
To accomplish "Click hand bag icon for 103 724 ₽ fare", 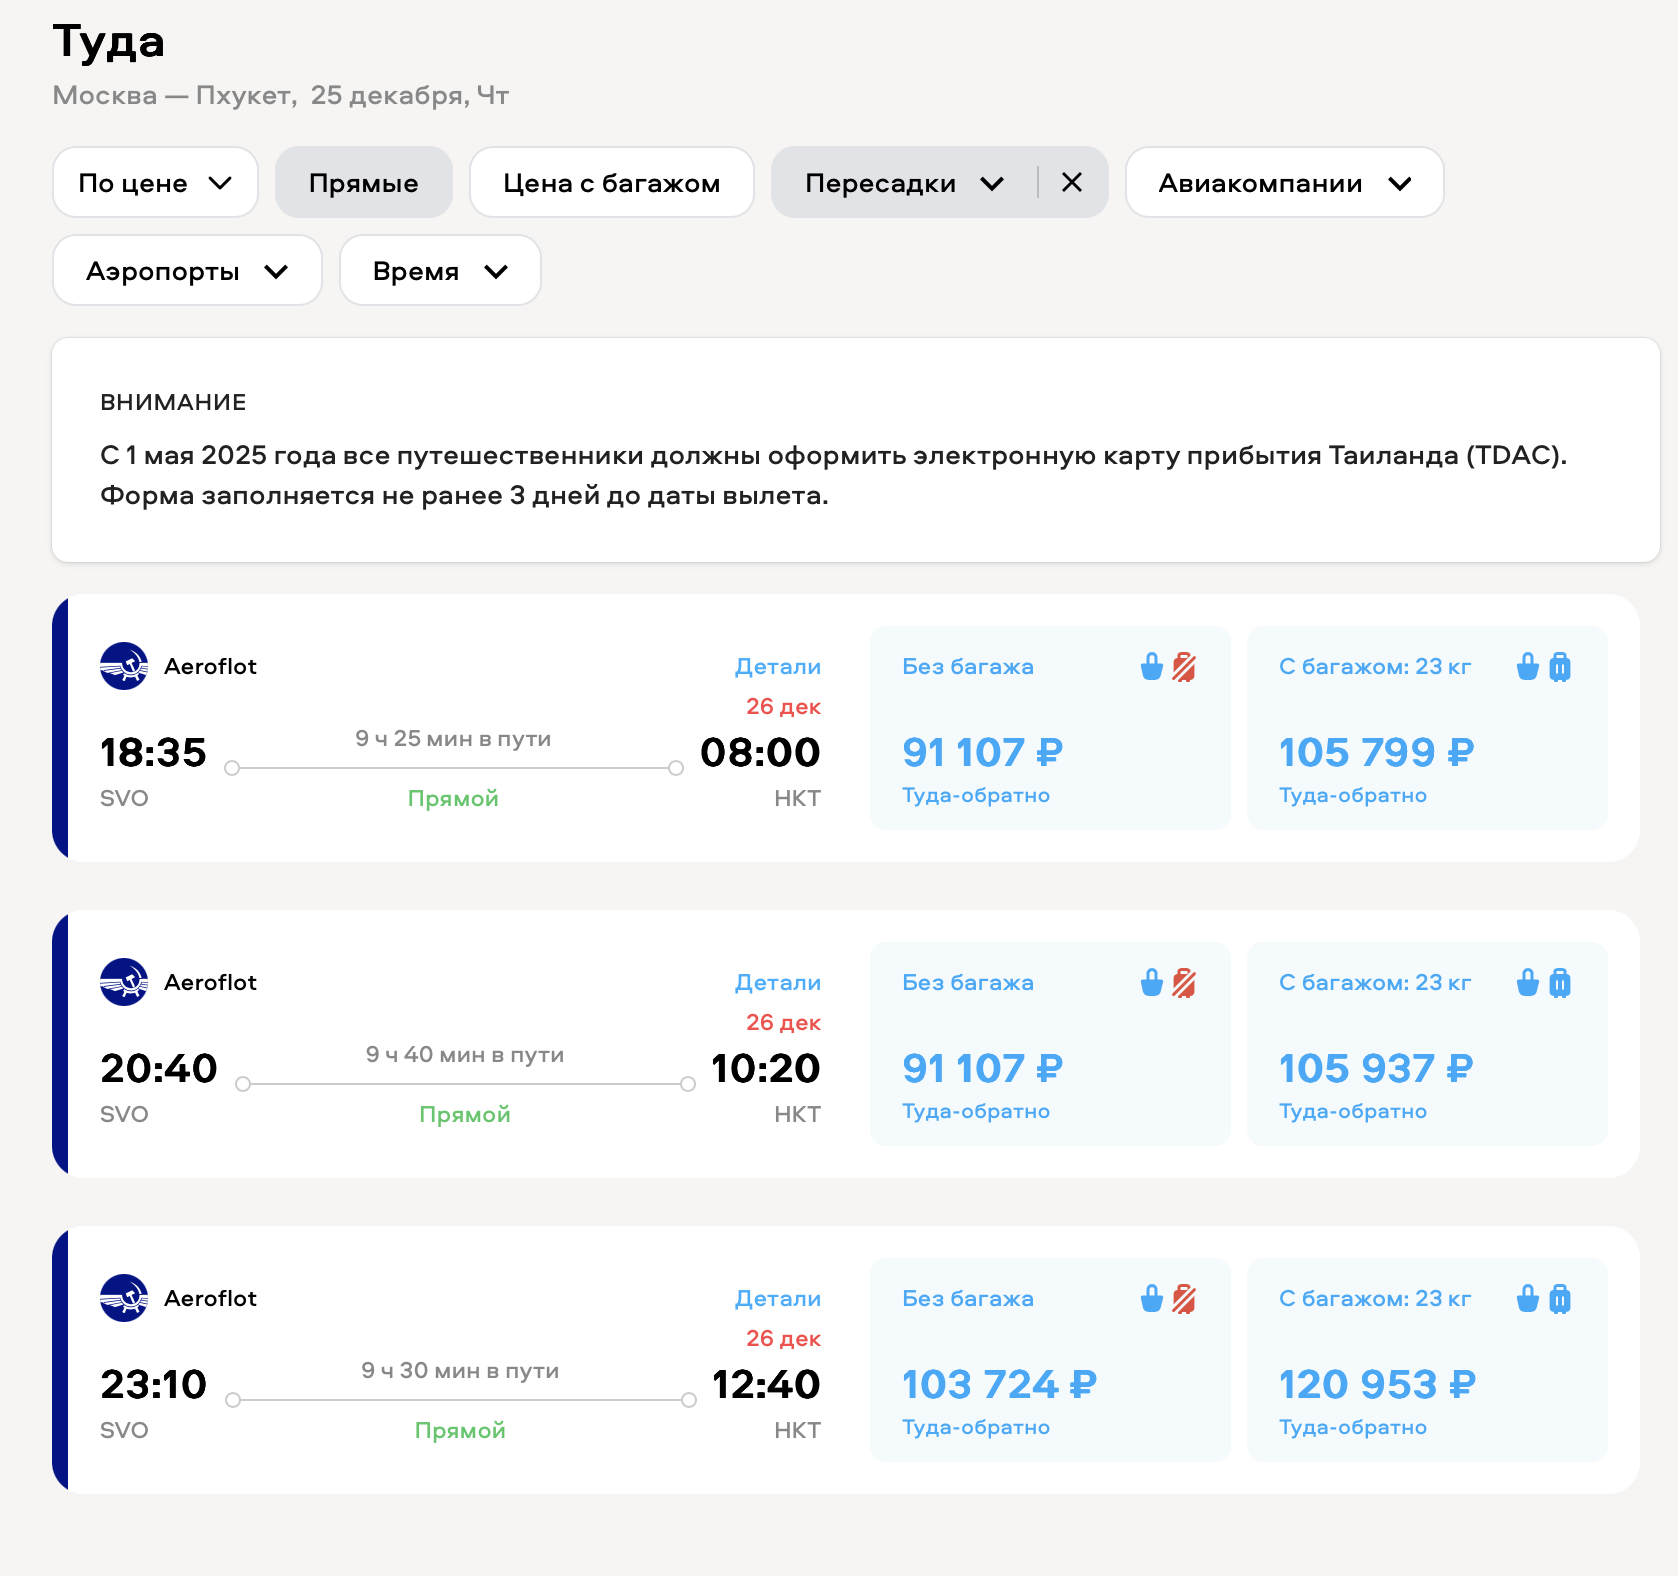I will (x=1152, y=1299).
